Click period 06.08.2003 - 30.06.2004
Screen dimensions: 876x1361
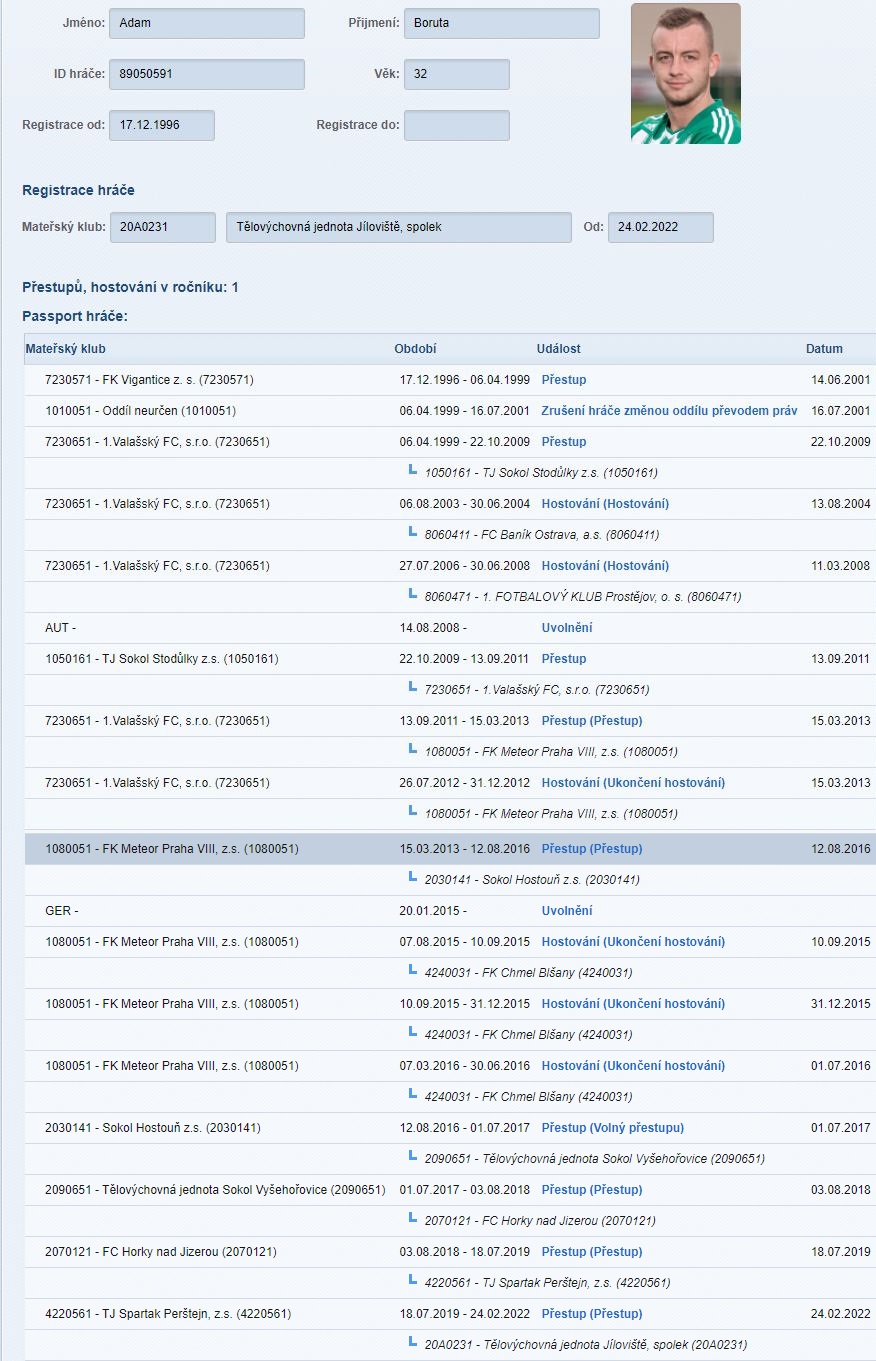point(465,504)
